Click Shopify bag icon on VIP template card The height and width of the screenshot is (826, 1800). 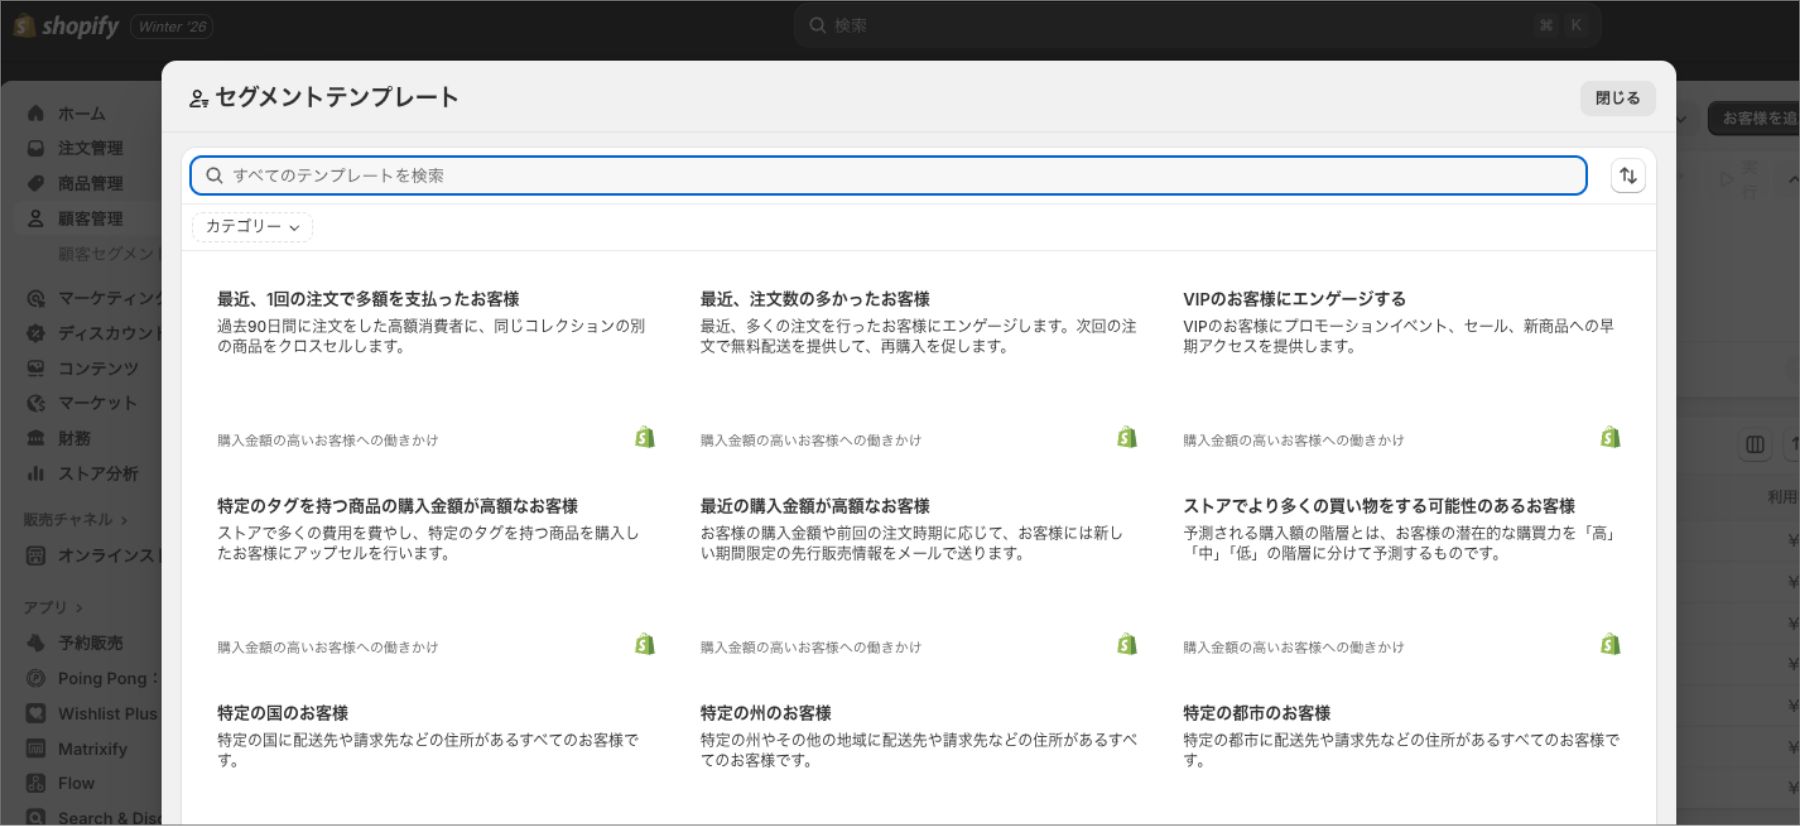click(x=1610, y=438)
